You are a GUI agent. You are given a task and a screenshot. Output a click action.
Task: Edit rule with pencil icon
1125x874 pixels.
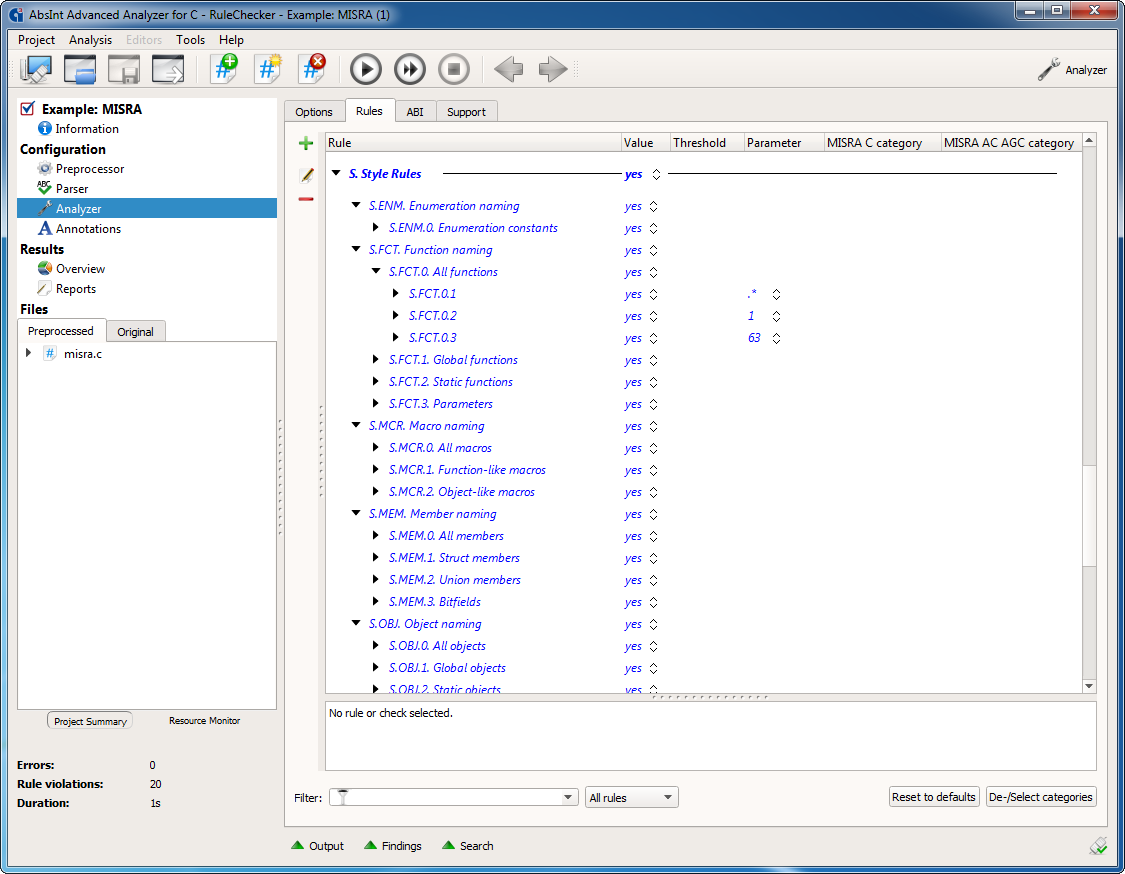[306, 174]
